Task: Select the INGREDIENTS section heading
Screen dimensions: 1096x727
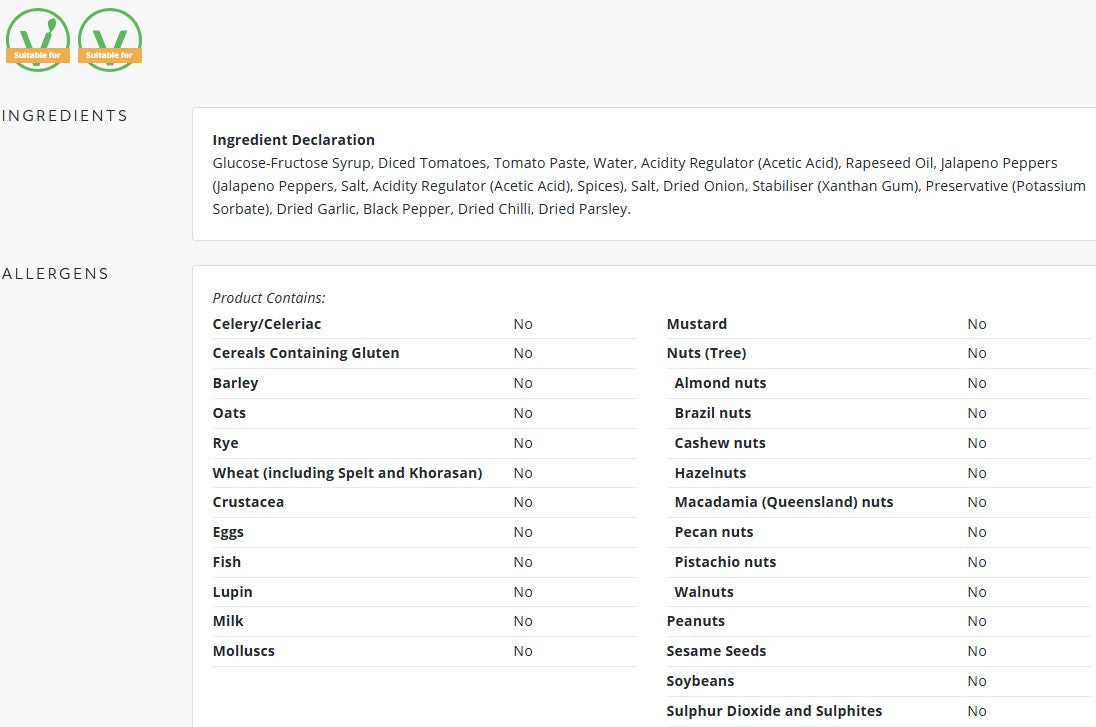Action: pyautogui.click(x=65, y=115)
